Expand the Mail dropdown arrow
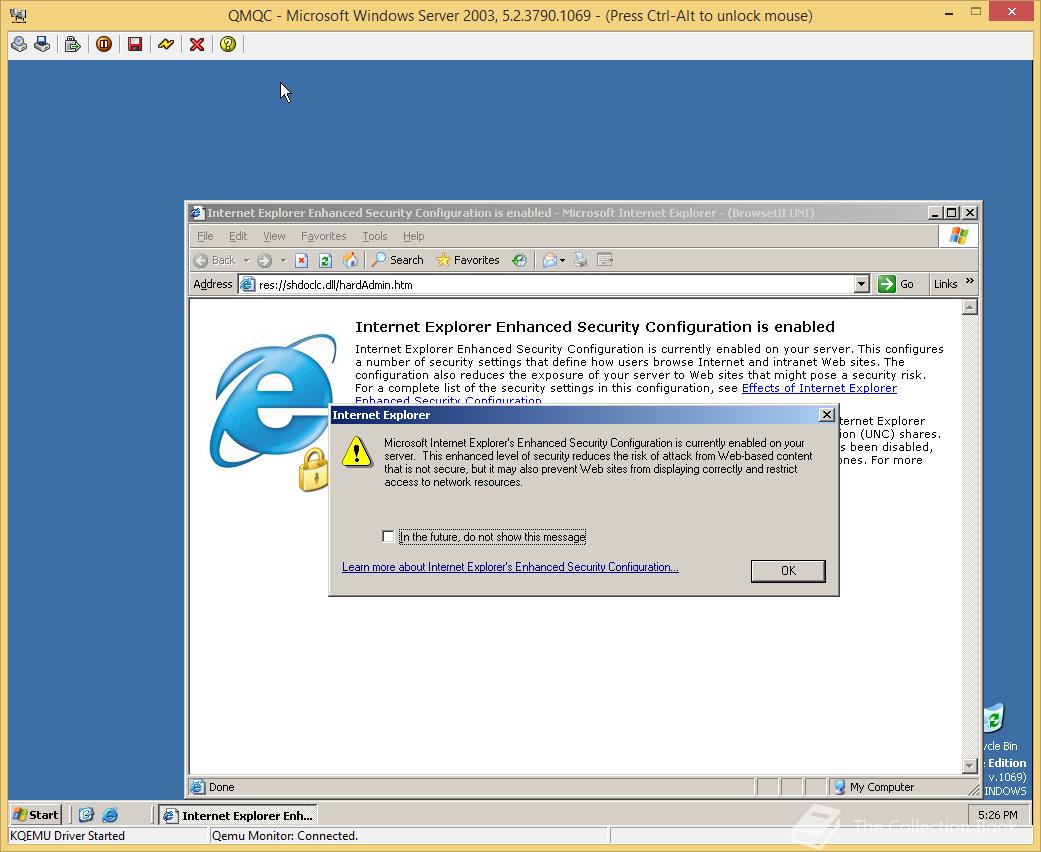This screenshot has width=1041, height=852. [x=562, y=260]
